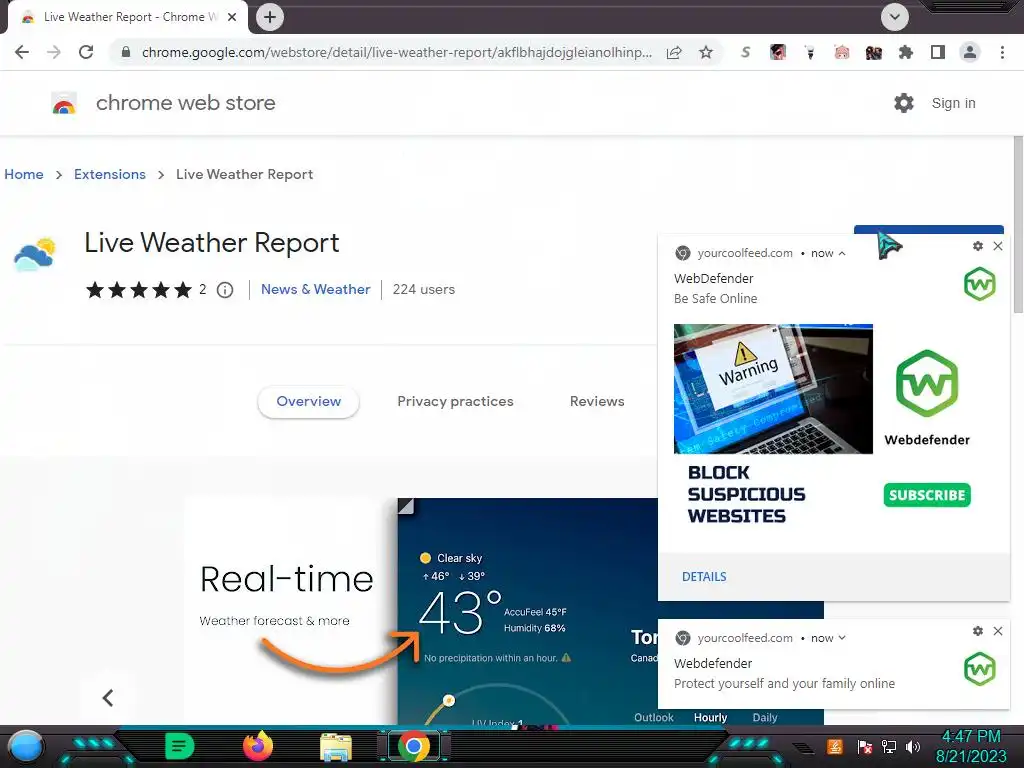Go back to the previous page

pos(22,52)
